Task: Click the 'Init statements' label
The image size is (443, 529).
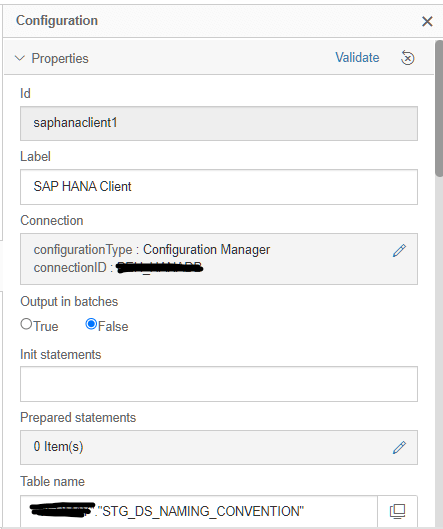Action: coord(60,355)
